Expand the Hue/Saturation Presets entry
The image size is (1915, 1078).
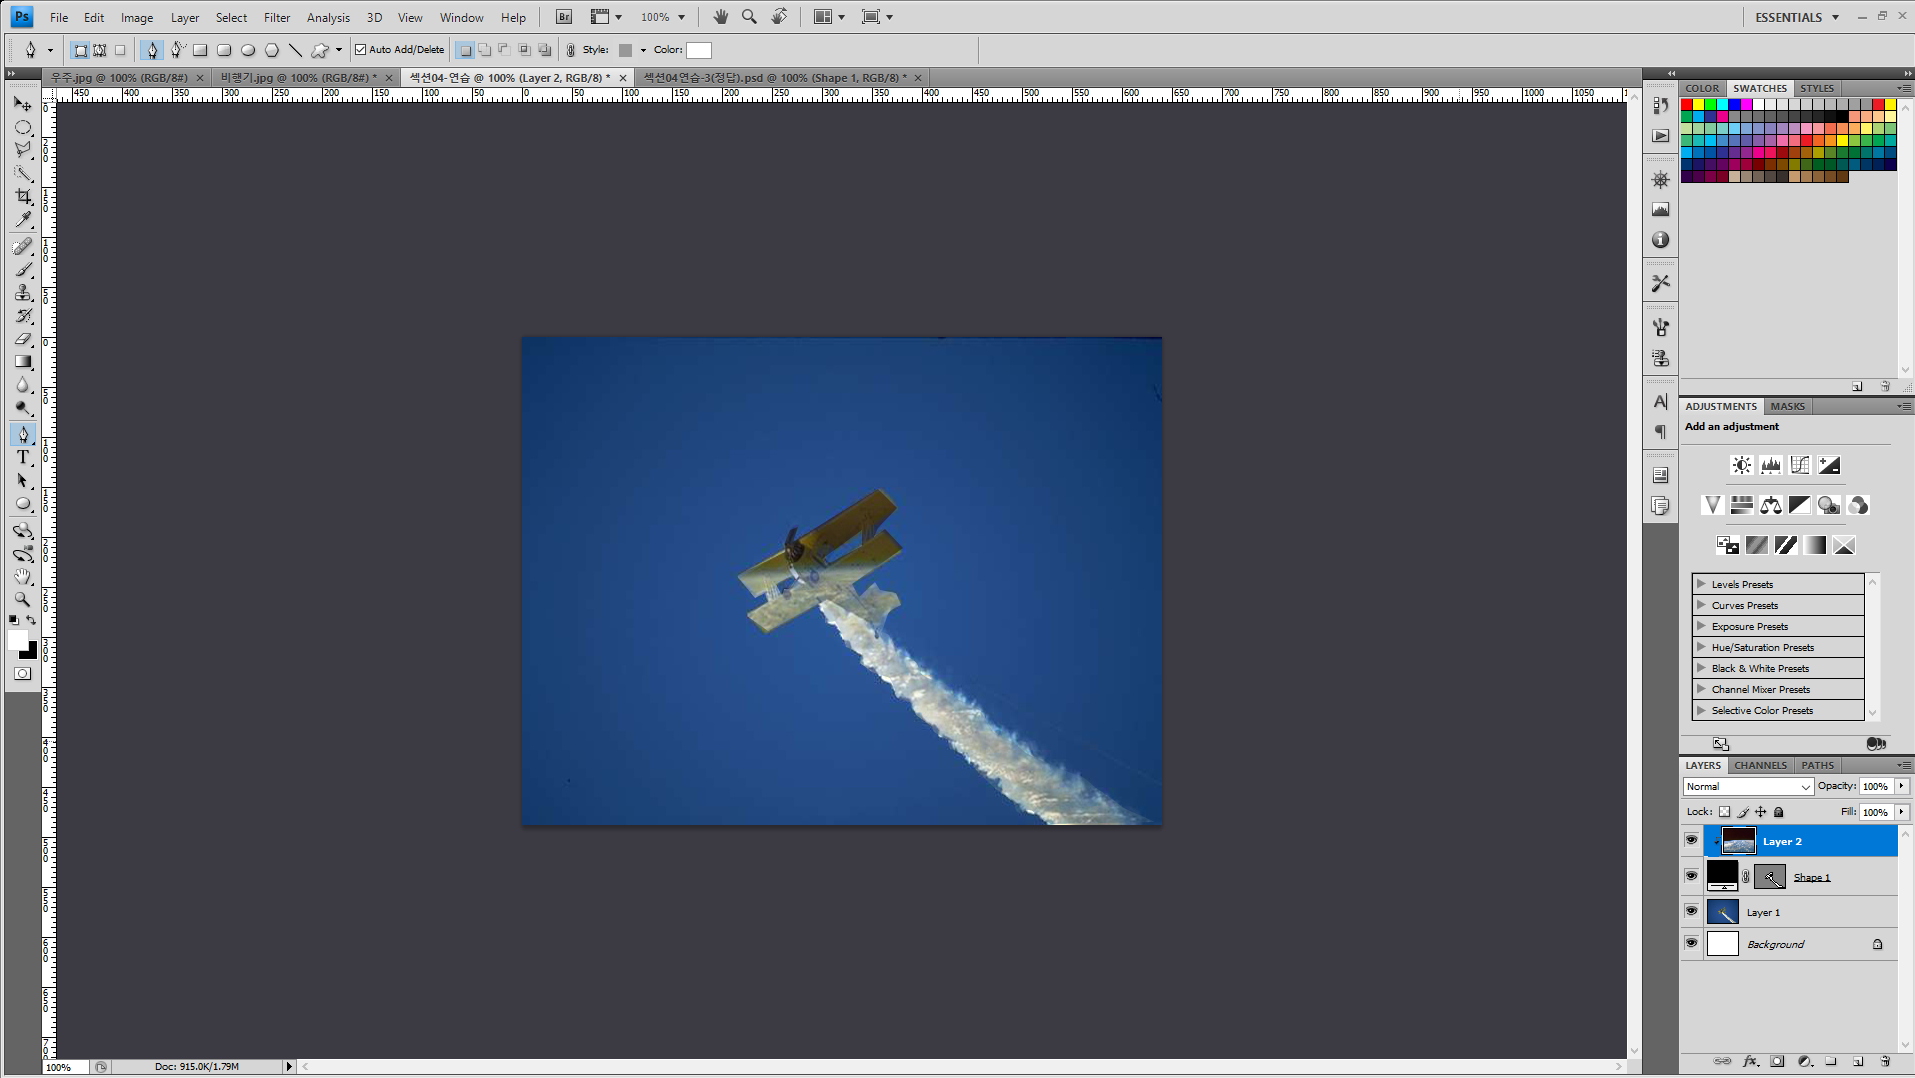pos(1701,647)
